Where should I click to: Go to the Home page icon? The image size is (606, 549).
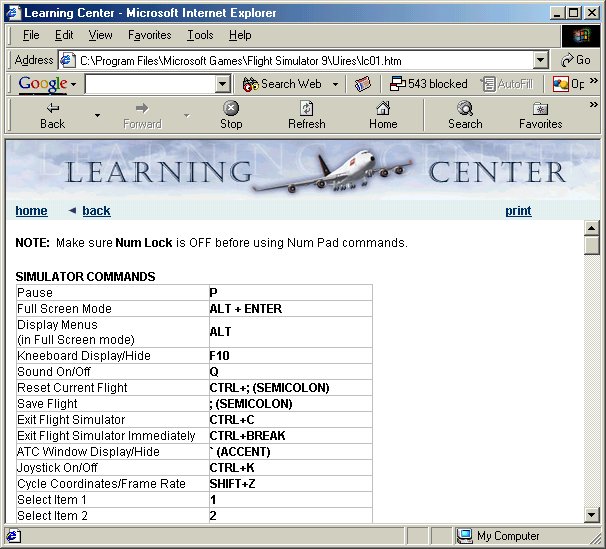click(382, 107)
